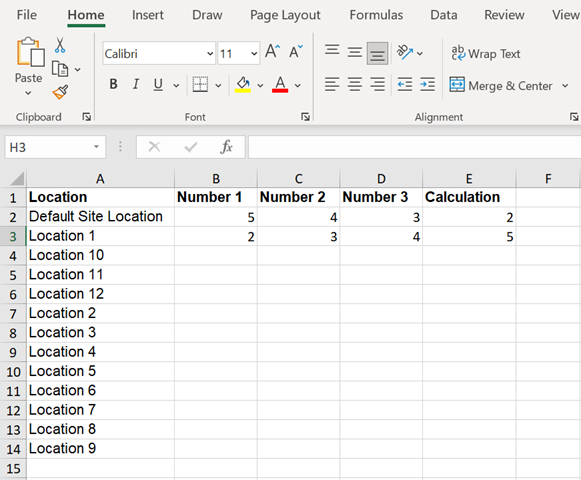
Task: Open the font size 11 dropdown
Action: coord(254,54)
